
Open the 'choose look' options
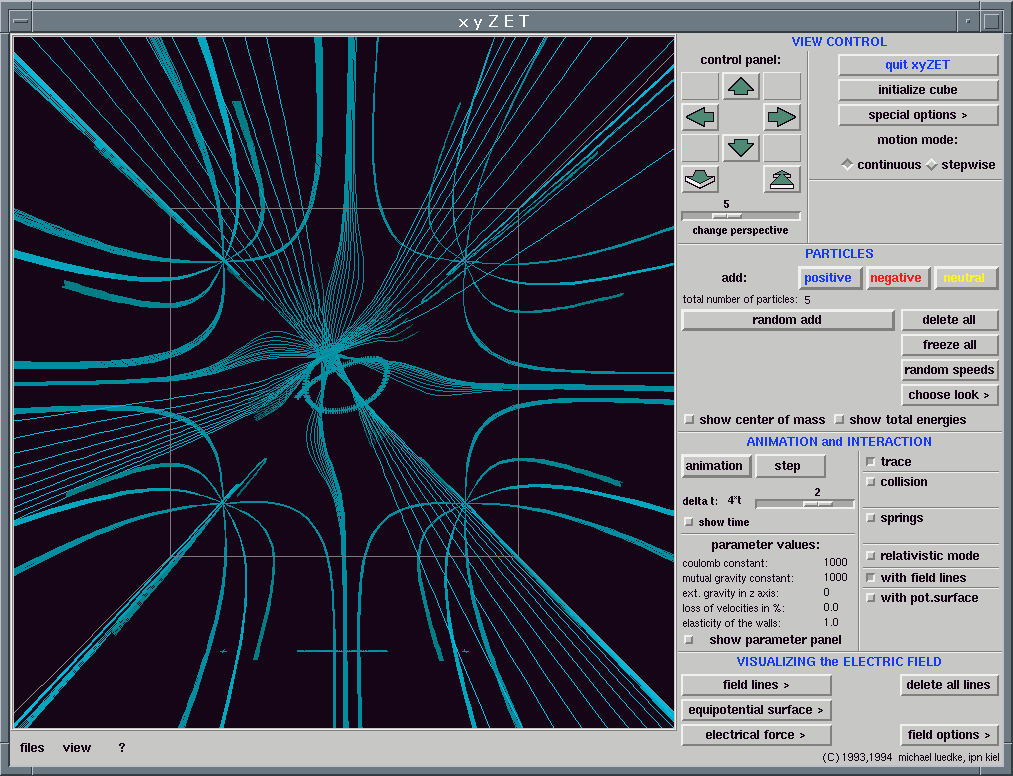(949, 395)
